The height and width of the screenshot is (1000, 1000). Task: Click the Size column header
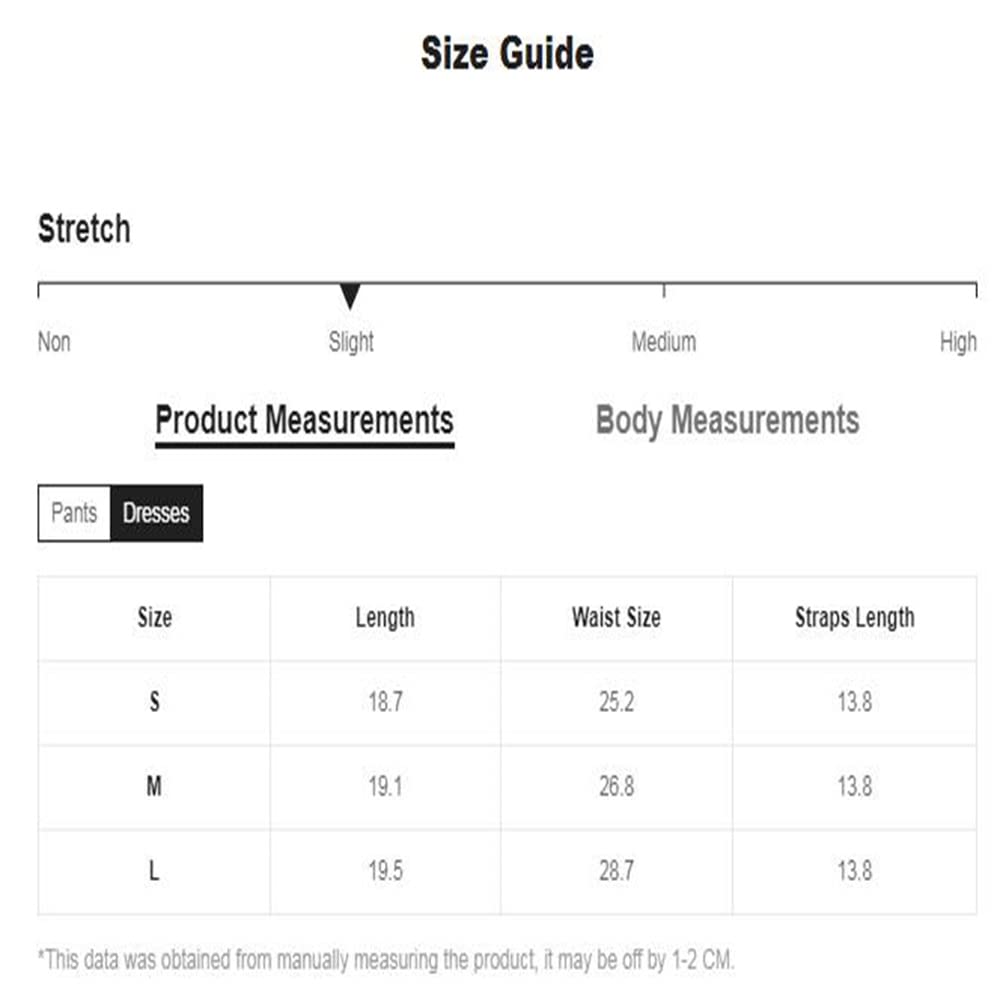point(154,618)
